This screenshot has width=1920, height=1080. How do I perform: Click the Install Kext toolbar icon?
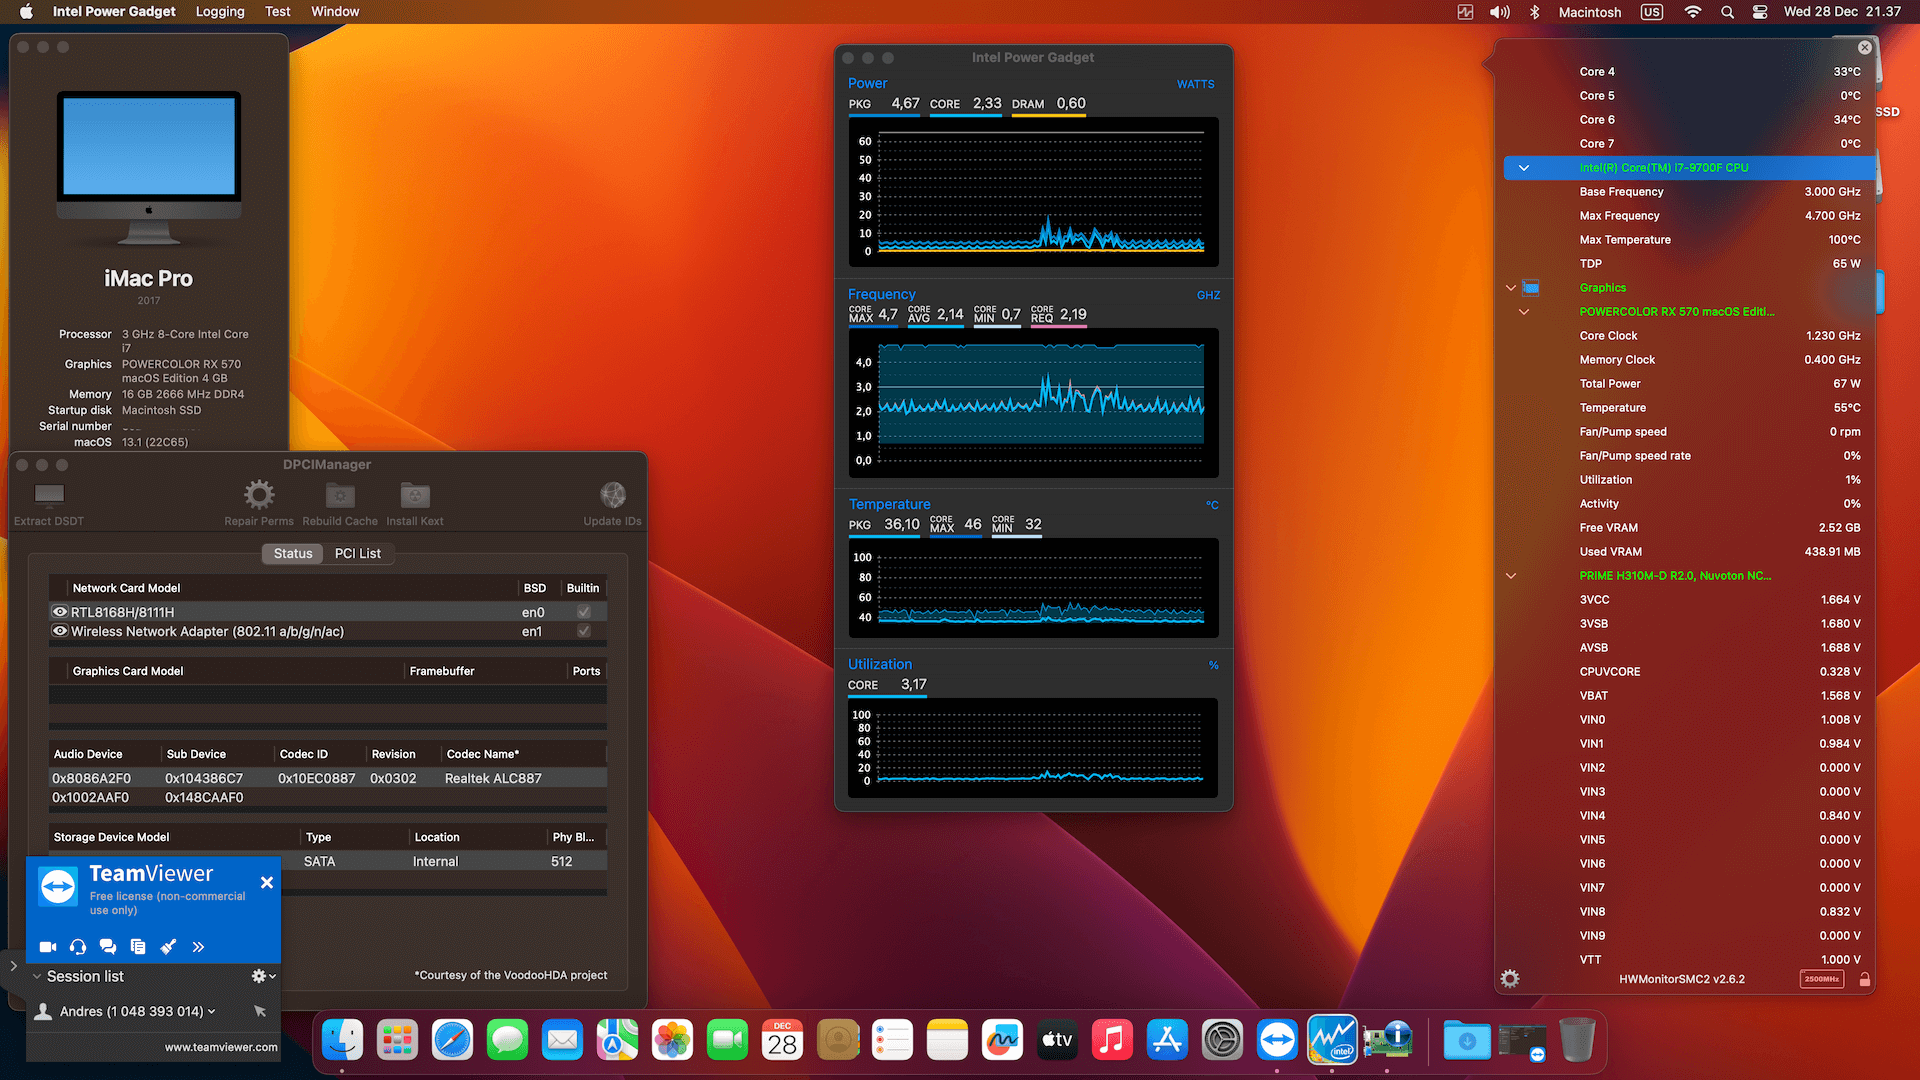coord(415,495)
